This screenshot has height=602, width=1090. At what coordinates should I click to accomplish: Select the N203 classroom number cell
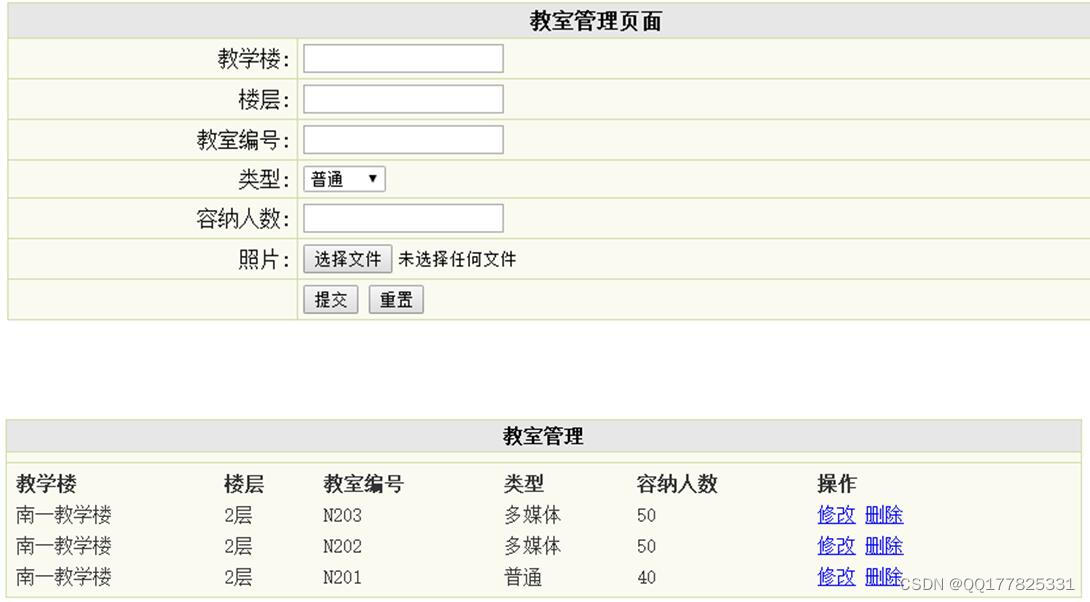click(342, 515)
